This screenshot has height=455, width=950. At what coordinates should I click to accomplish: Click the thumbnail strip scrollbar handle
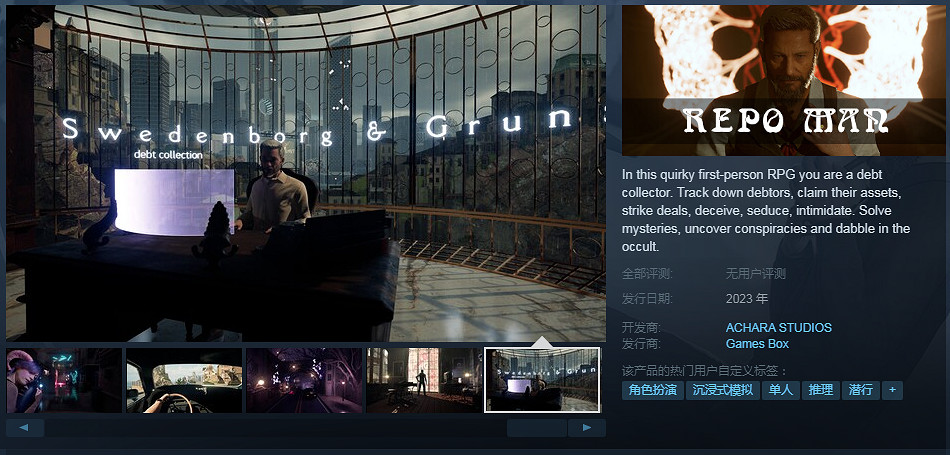click(537, 428)
